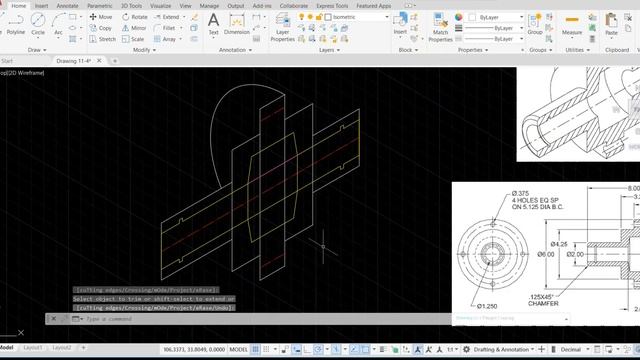Toggle 2D object snap

coord(365,349)
